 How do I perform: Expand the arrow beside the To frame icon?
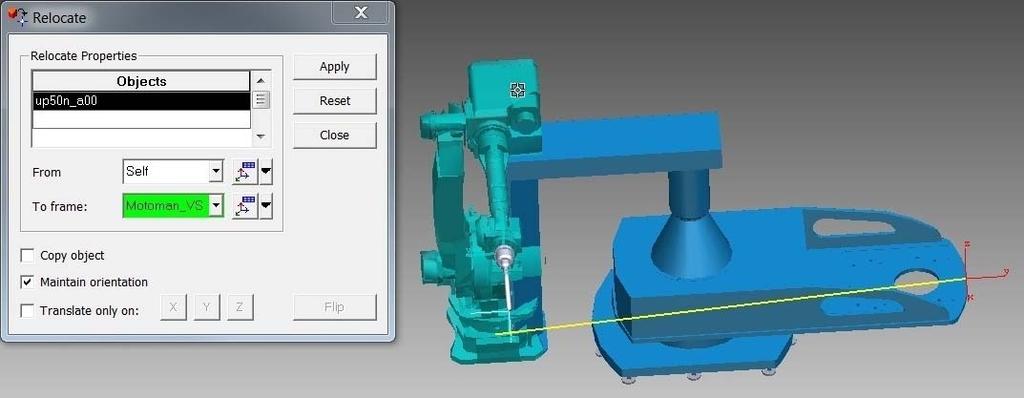click(x=266, y=207)
